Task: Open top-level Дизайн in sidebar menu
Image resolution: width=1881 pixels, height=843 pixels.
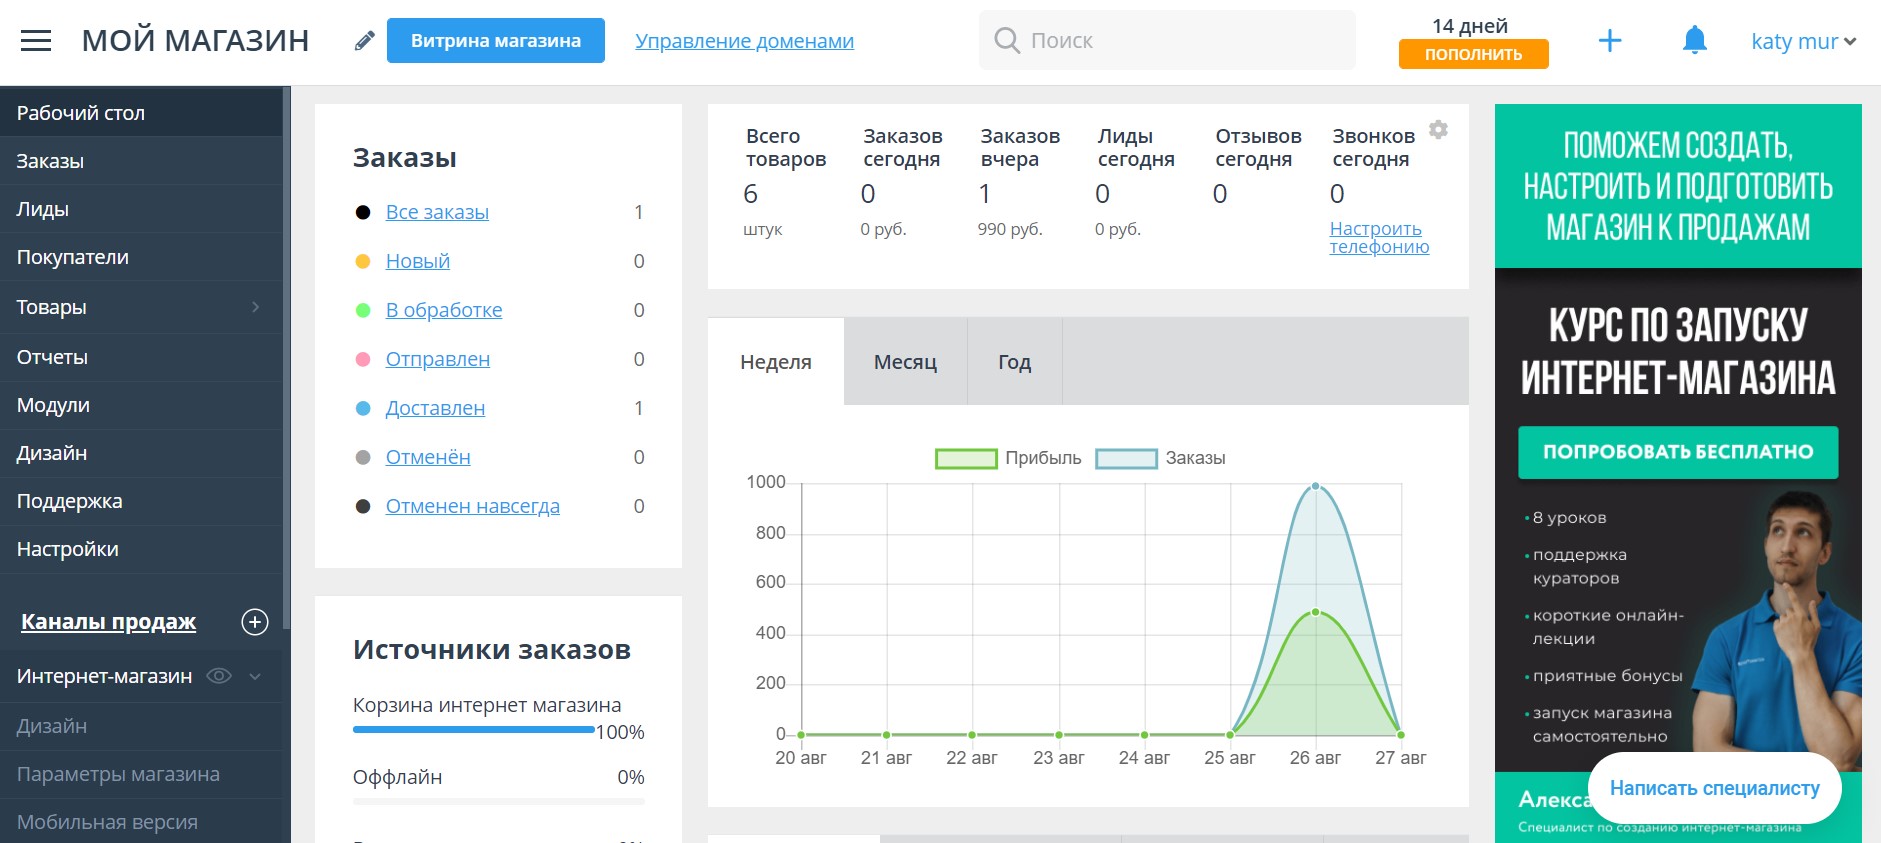Action: (x=141, y=453)
